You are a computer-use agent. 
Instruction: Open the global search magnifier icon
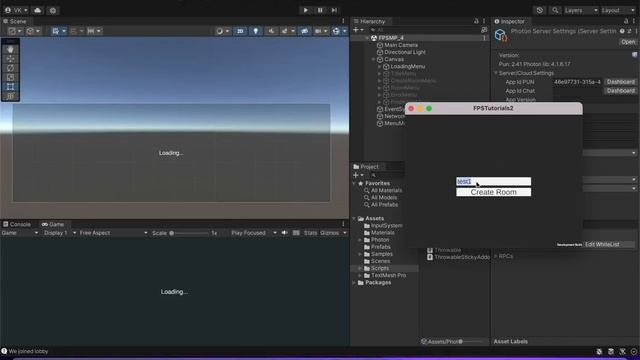pos(555,10)
